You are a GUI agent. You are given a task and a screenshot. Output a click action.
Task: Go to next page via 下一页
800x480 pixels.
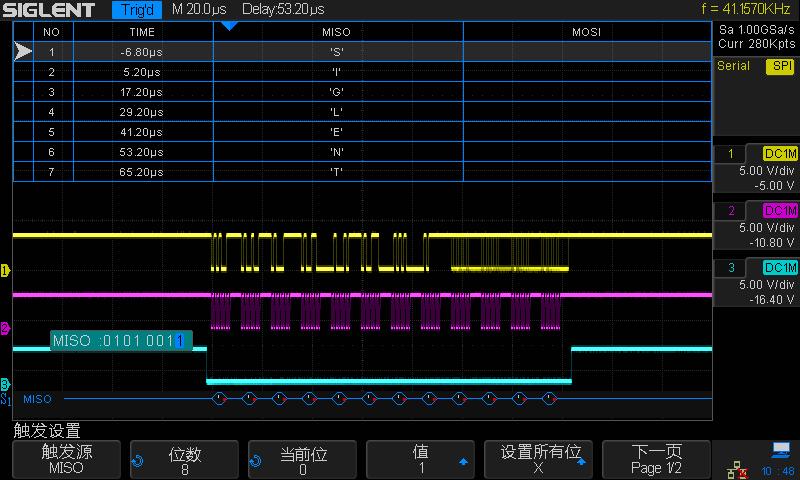[656, 460]
